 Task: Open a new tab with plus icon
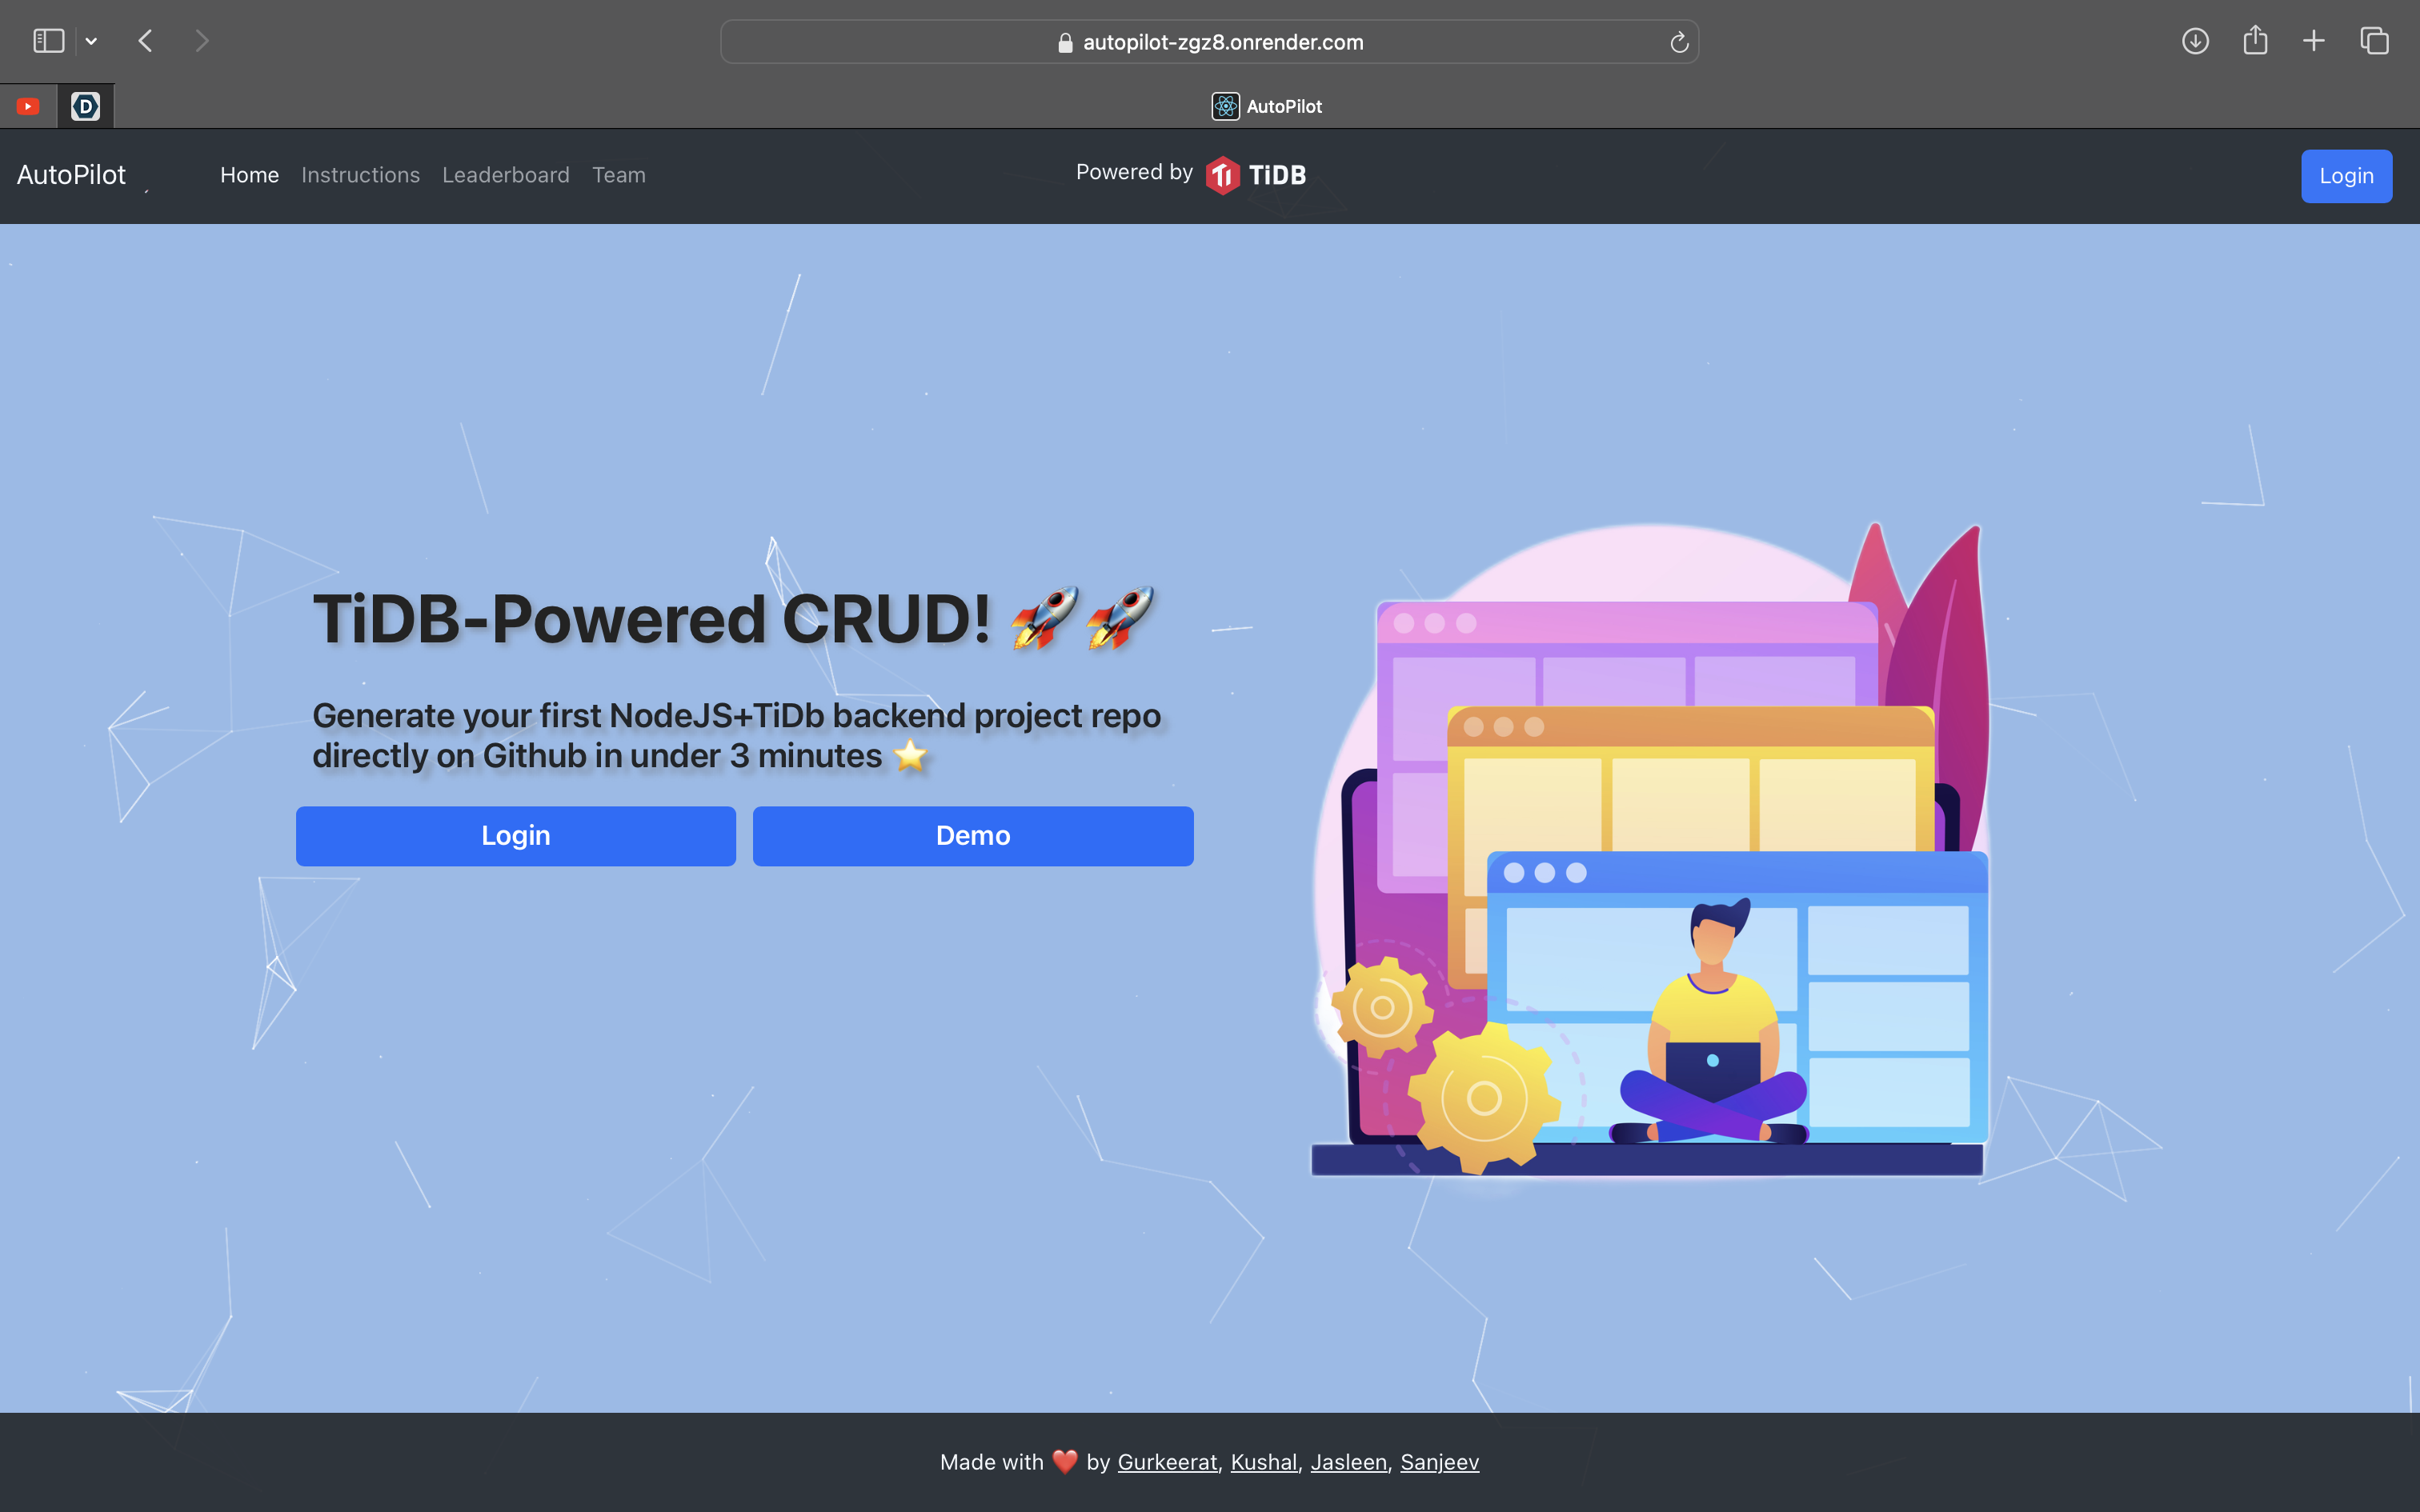(x=2314, y=41)
